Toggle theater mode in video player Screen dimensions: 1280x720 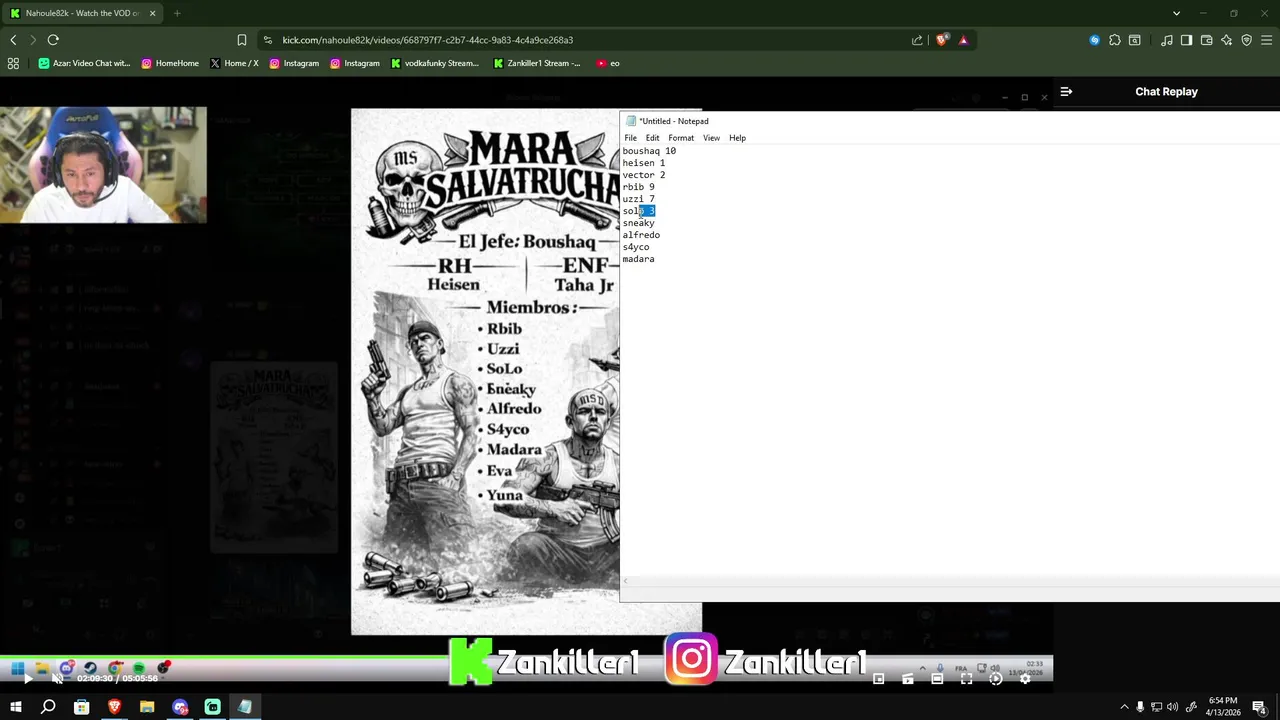[937, 679]
